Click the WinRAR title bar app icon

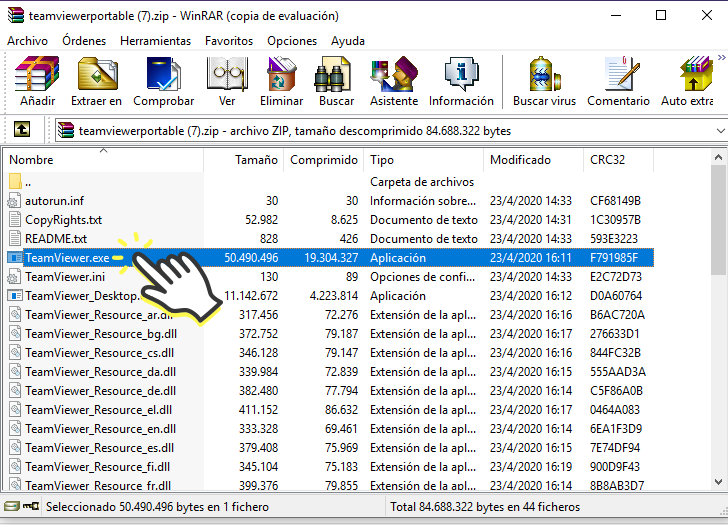tap(16, 15)
